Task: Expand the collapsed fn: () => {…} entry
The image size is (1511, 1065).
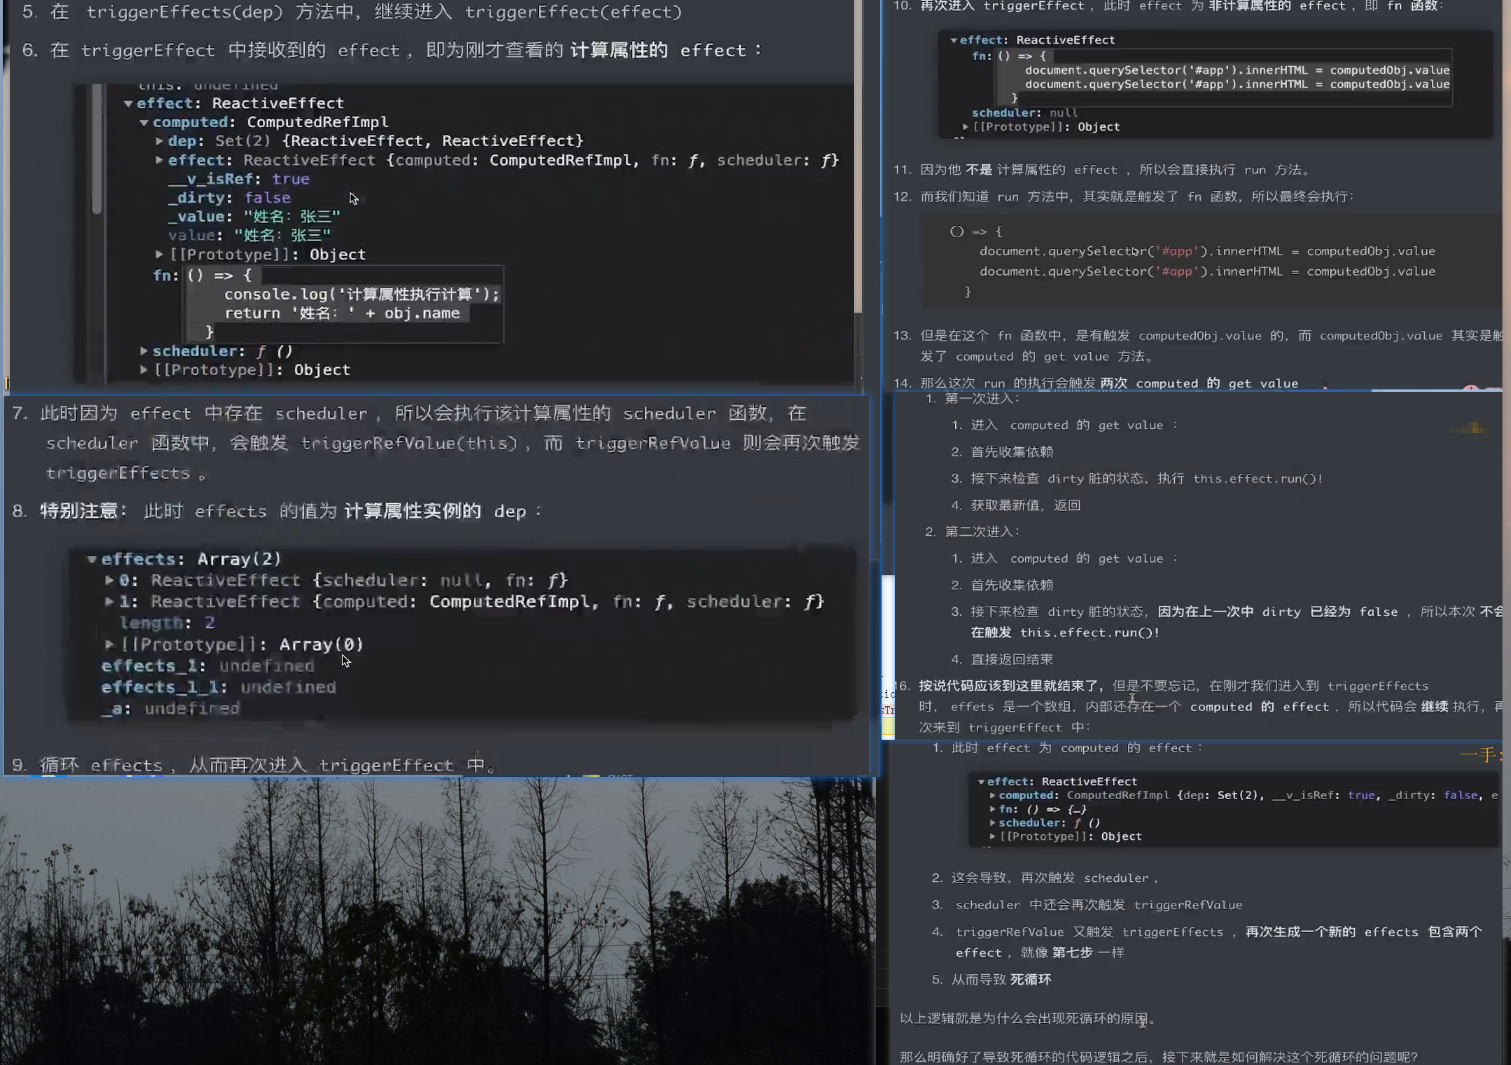Action: point(992,810)
